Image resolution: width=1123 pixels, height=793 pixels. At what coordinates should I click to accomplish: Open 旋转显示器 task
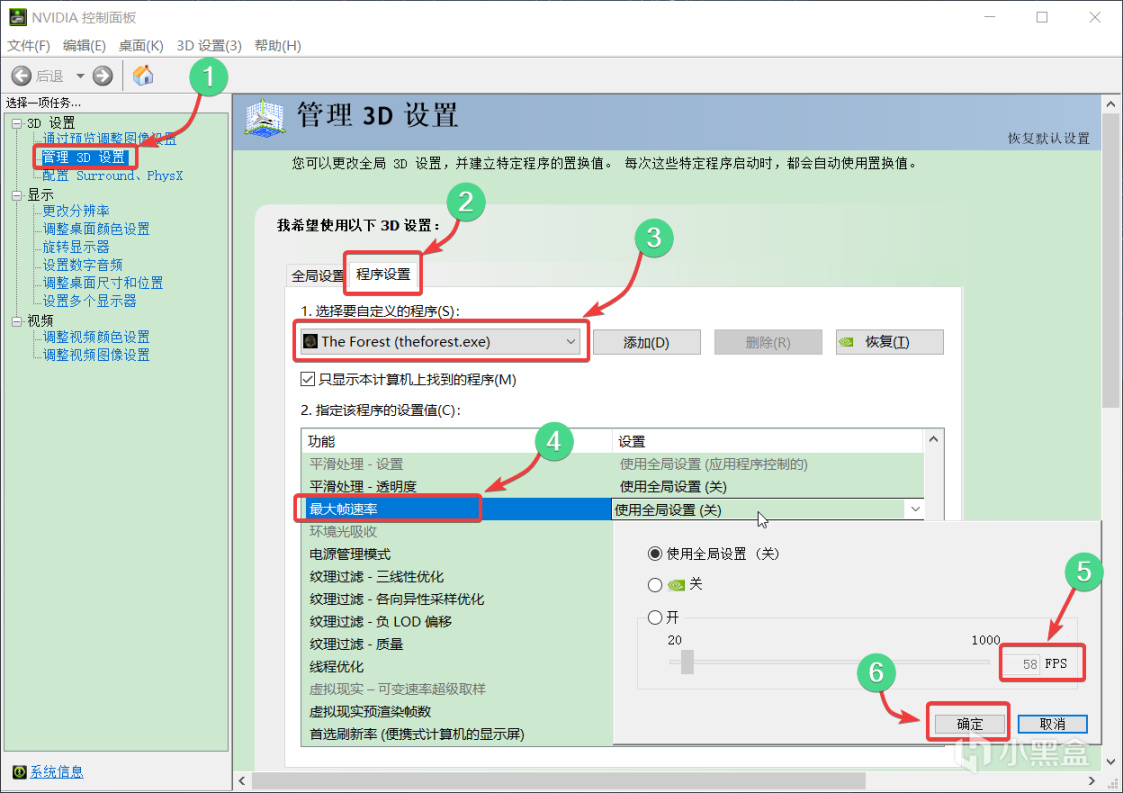[x=76, y=247]
